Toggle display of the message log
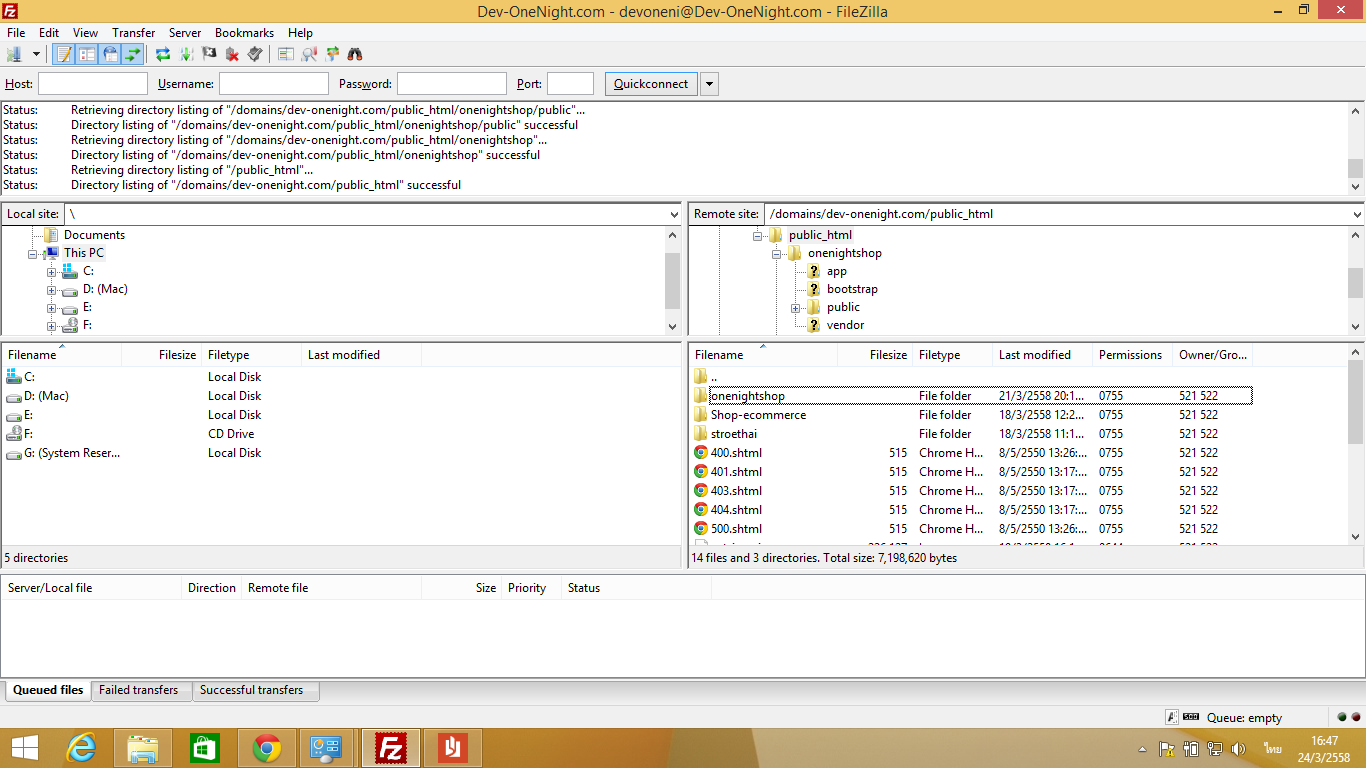1366x768 pixels. pos(64,54)
